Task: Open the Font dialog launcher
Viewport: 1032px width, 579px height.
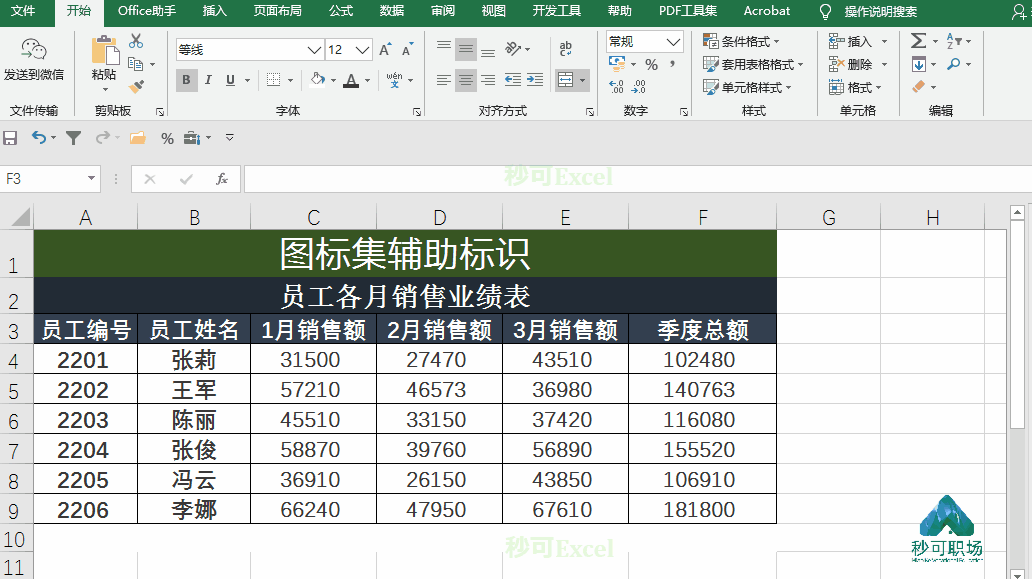Action: click(417, 112)
